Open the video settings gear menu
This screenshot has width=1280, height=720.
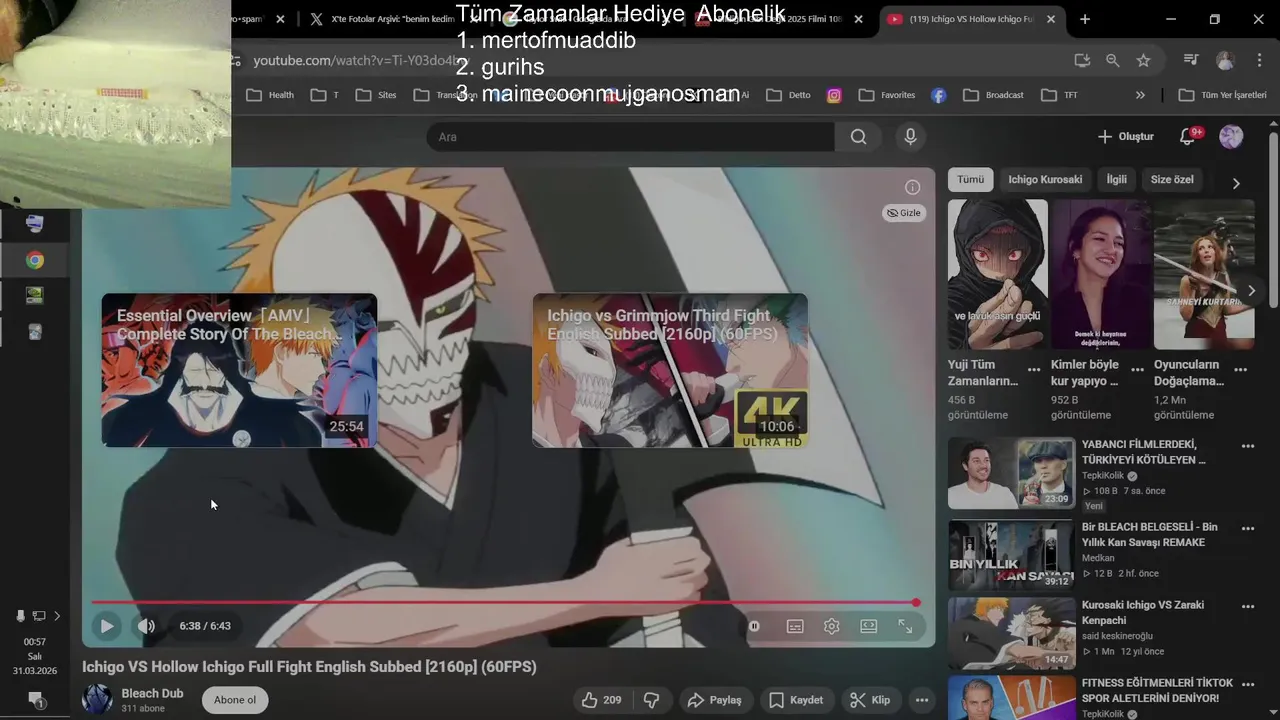(831, 626)
